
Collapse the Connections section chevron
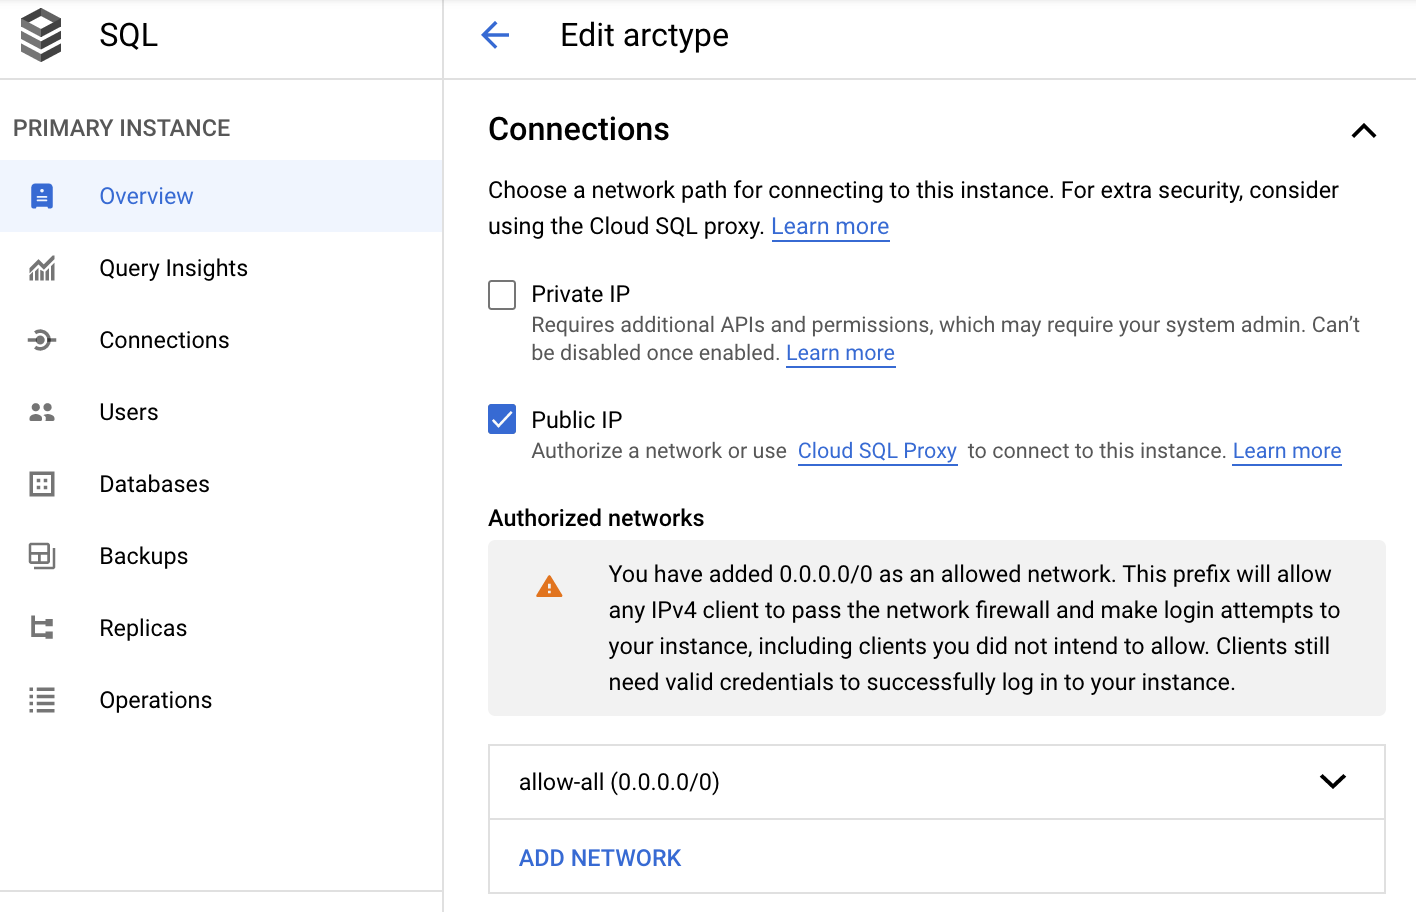click(x=1364, y=131)
